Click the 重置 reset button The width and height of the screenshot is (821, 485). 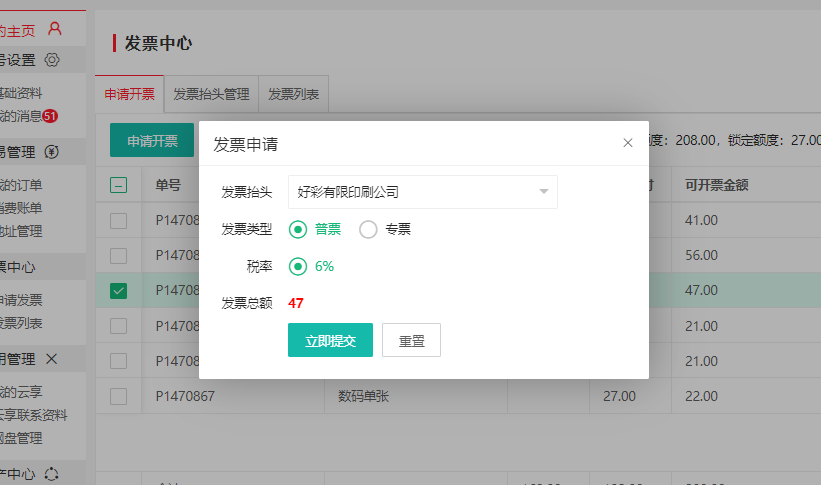pos(411,340)
